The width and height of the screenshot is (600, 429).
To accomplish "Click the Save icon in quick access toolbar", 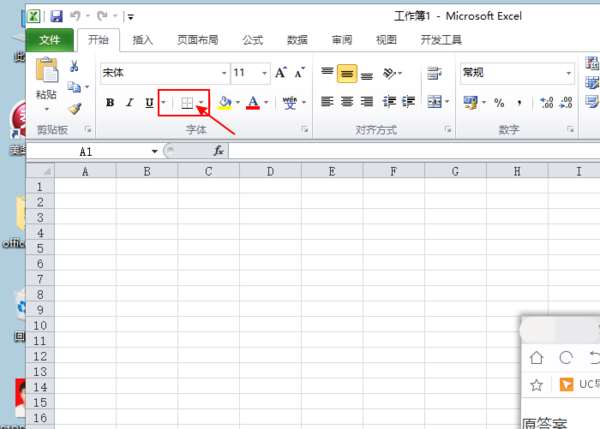I will pos(56,16).
